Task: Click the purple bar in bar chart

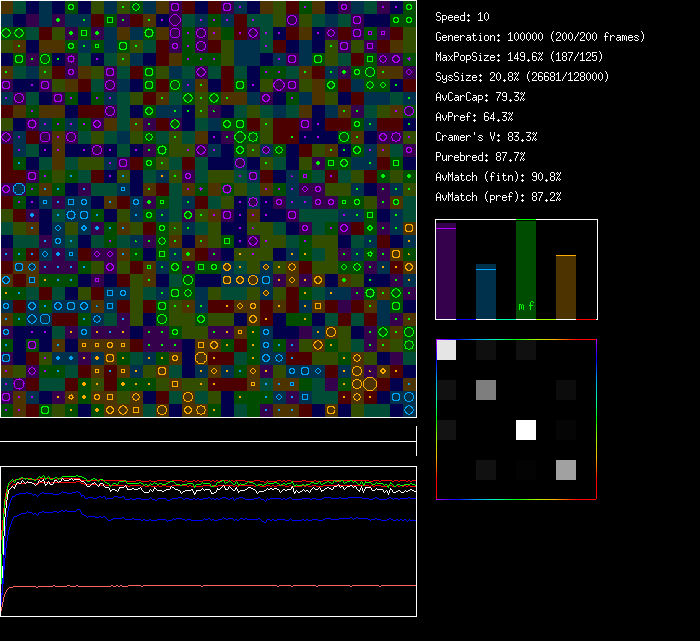Action: point(446,272)
